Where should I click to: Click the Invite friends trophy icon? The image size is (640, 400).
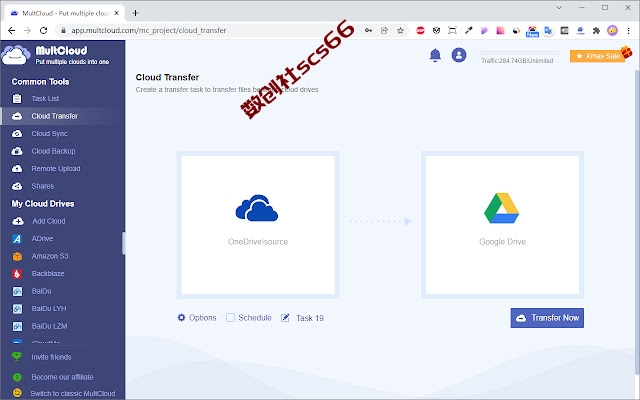[17, 356]
